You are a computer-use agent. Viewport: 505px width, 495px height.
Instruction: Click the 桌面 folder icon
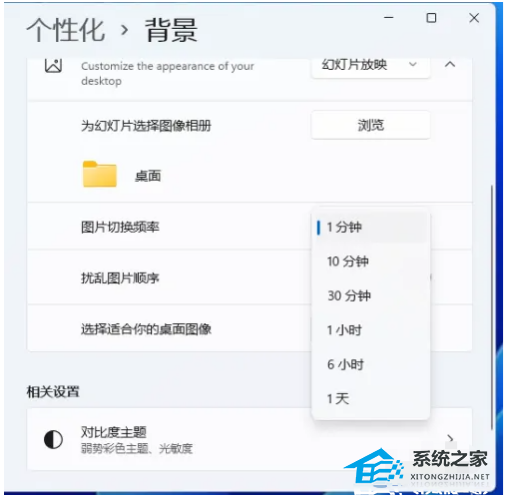click(x=100, y=174)
